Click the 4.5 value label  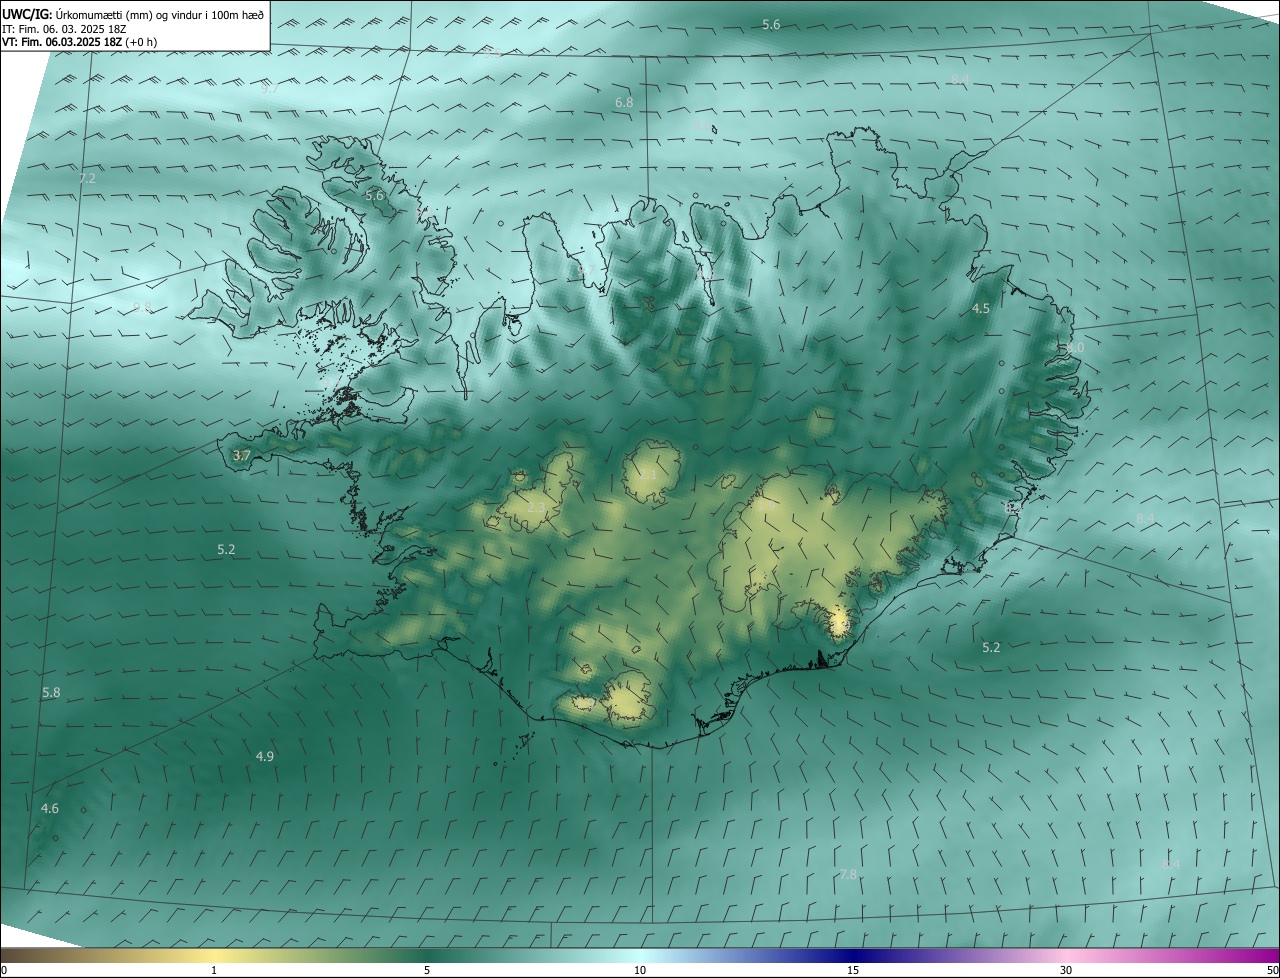[x=981, y=309]
